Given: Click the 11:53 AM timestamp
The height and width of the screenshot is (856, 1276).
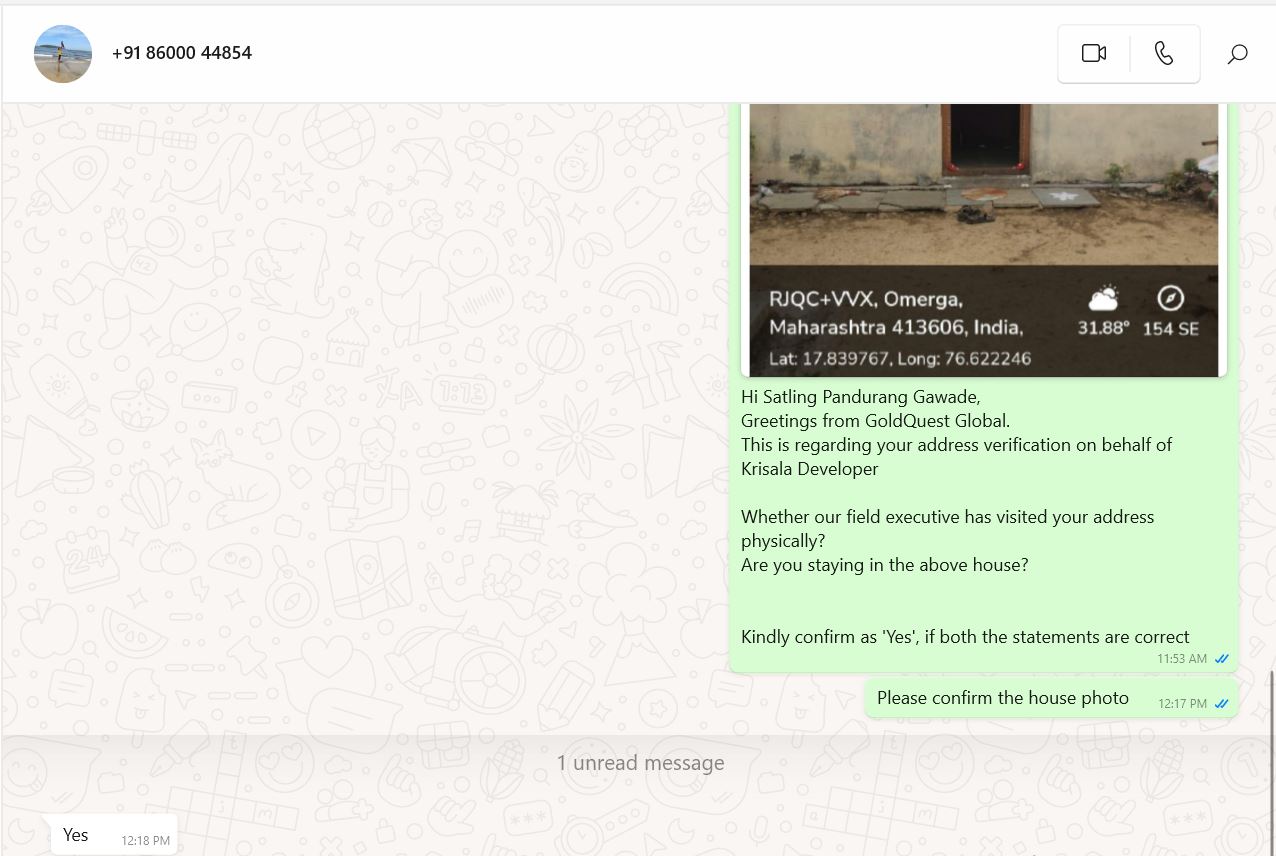Looking at the screenshot, I should [x=1181, y=659].
